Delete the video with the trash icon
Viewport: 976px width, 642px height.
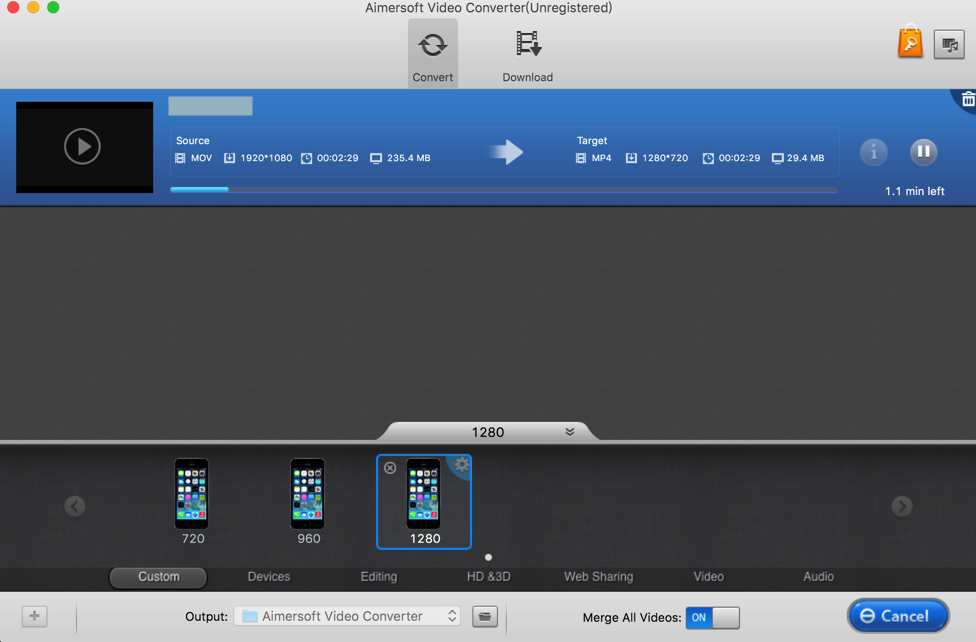(968, 100)
